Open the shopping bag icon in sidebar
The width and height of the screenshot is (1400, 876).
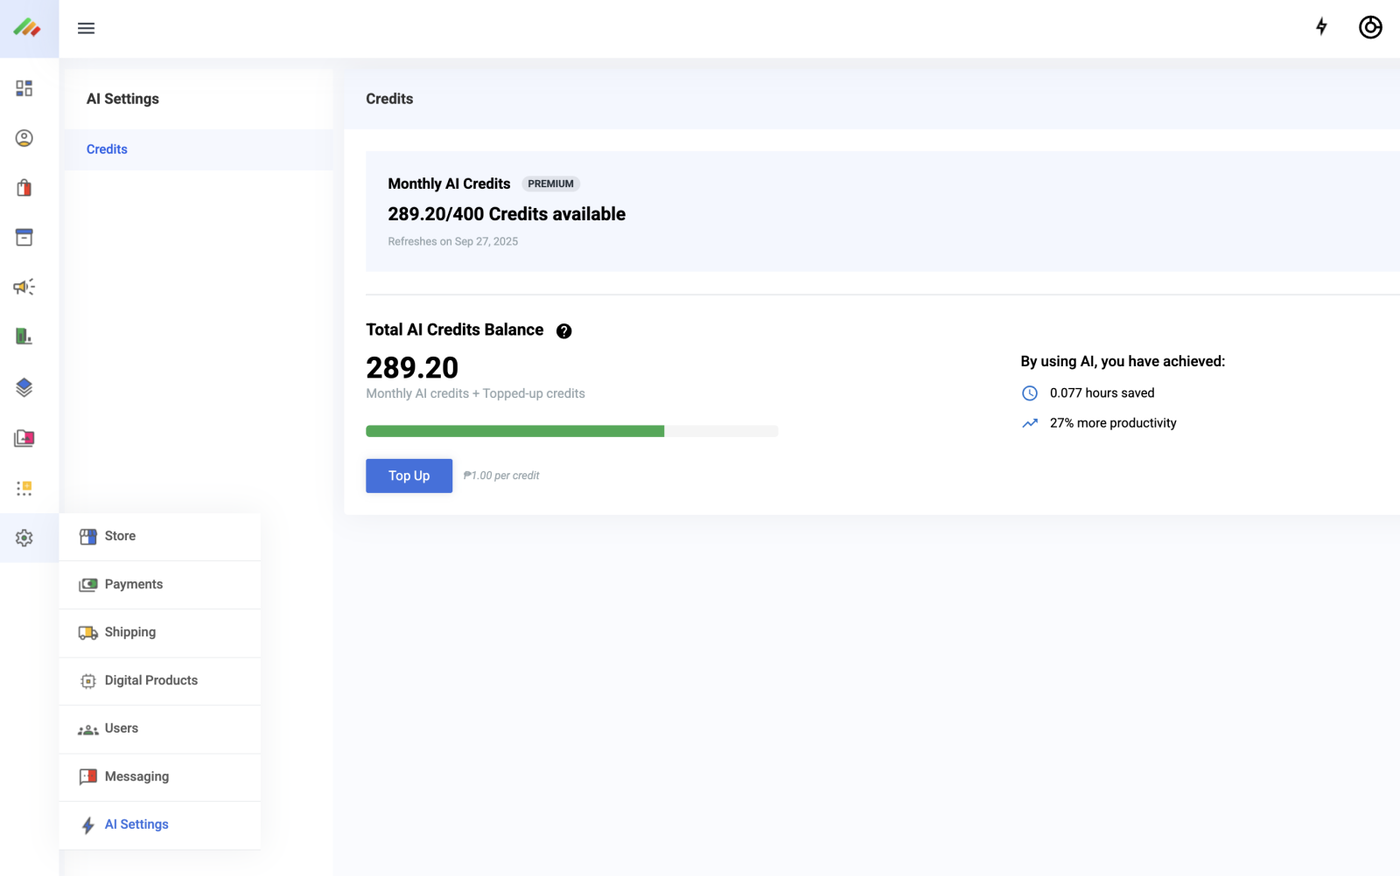(x=24, y=188)
